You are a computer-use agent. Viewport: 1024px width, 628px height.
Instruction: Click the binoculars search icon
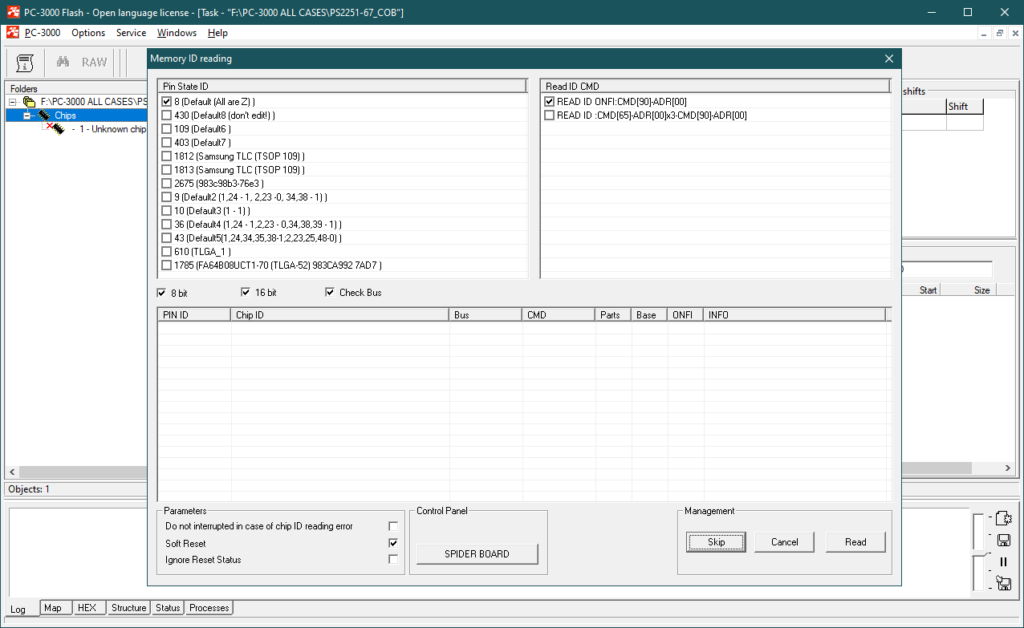(62, 62)
